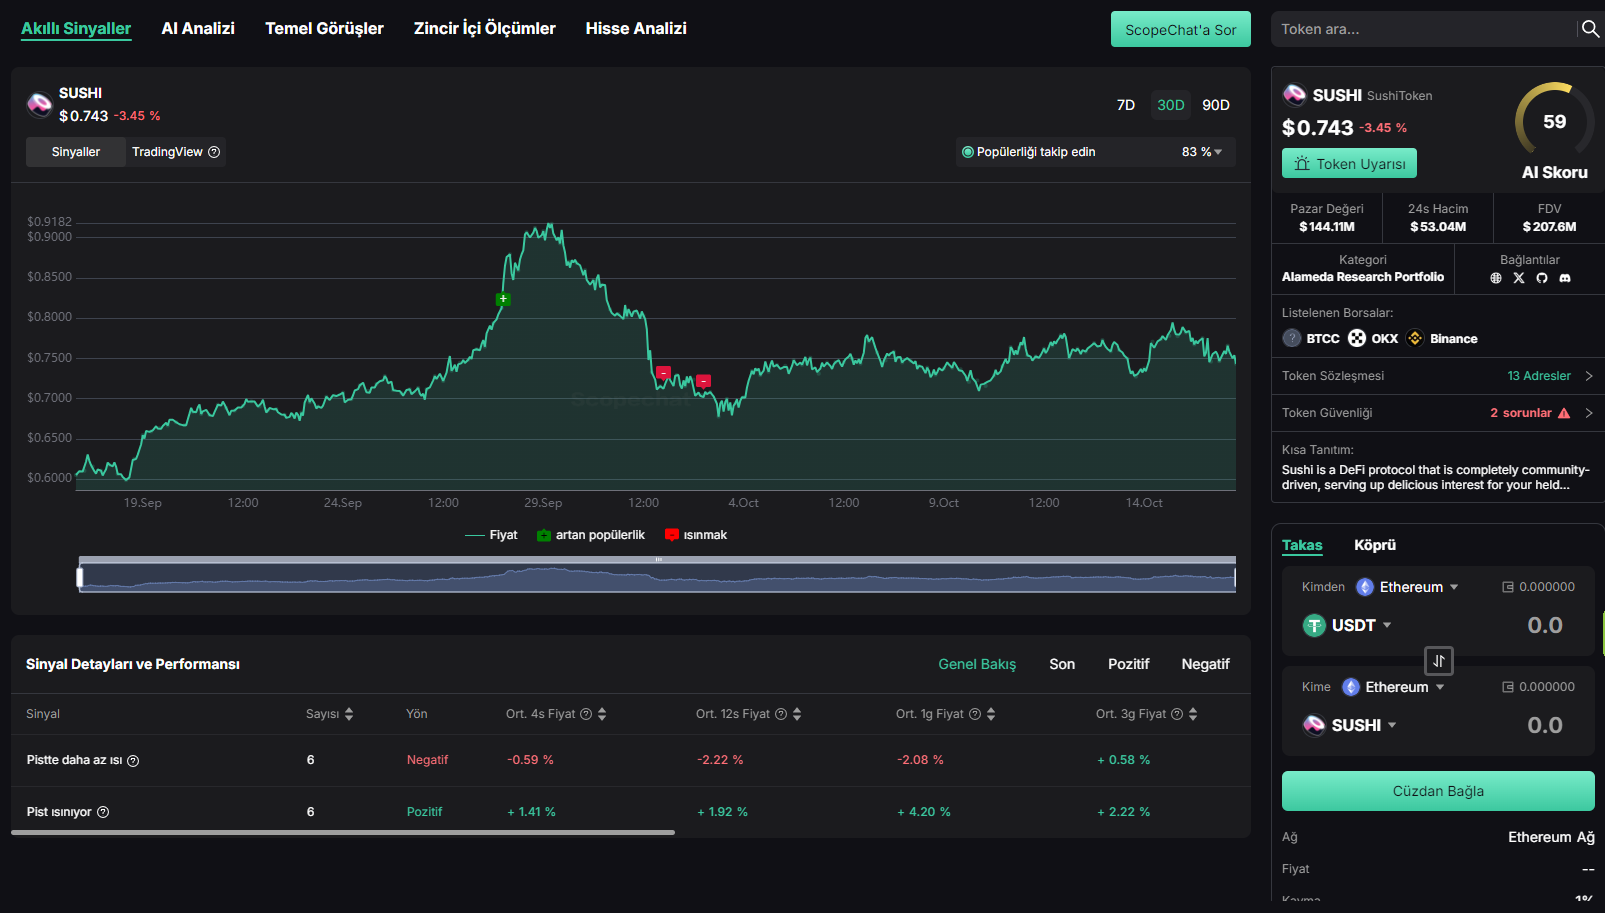Open the Zincir İçi Ölçümler tab

(484, 29)
